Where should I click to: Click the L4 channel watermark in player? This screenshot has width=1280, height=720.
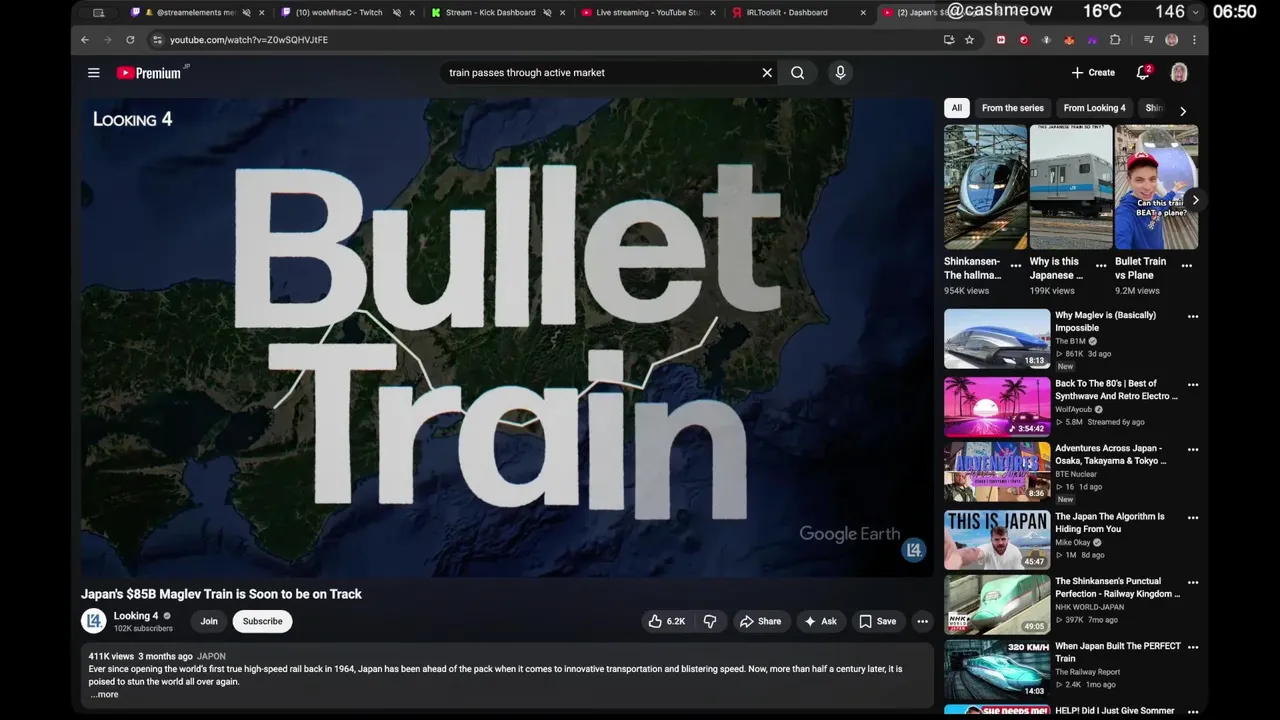click(x=913, y=550)
